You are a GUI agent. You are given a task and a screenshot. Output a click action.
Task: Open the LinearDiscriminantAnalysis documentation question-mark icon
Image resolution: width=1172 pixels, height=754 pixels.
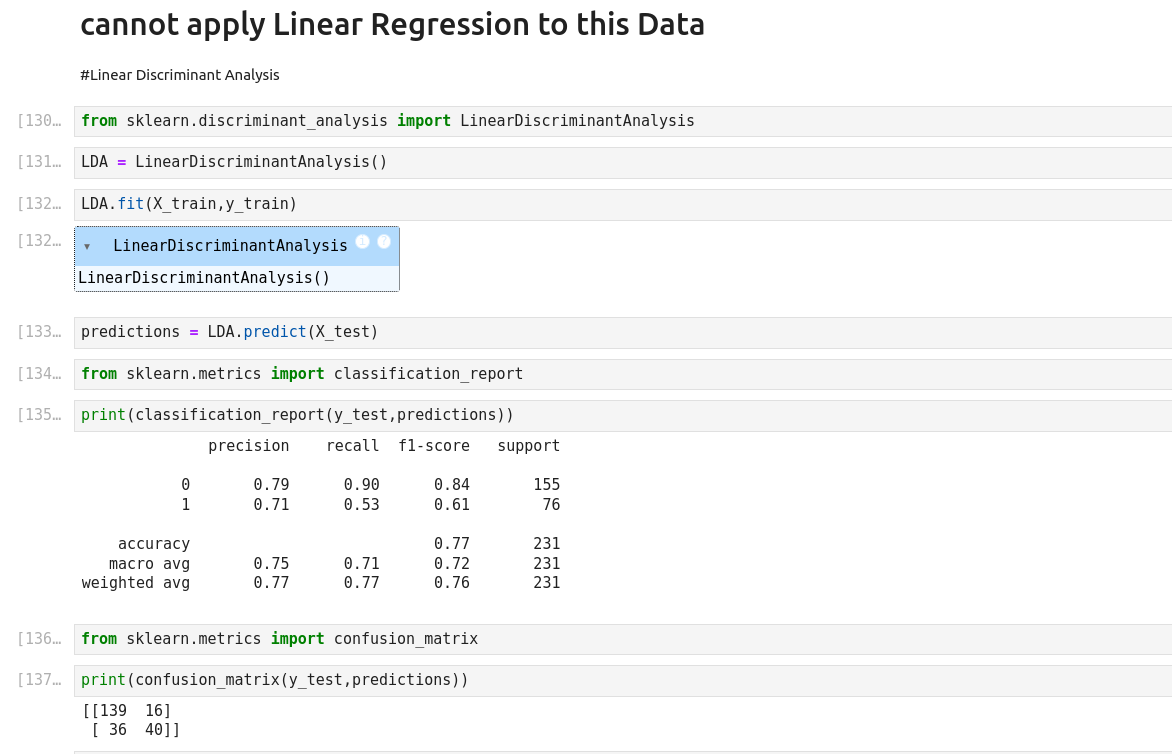(x=384, y=242)
